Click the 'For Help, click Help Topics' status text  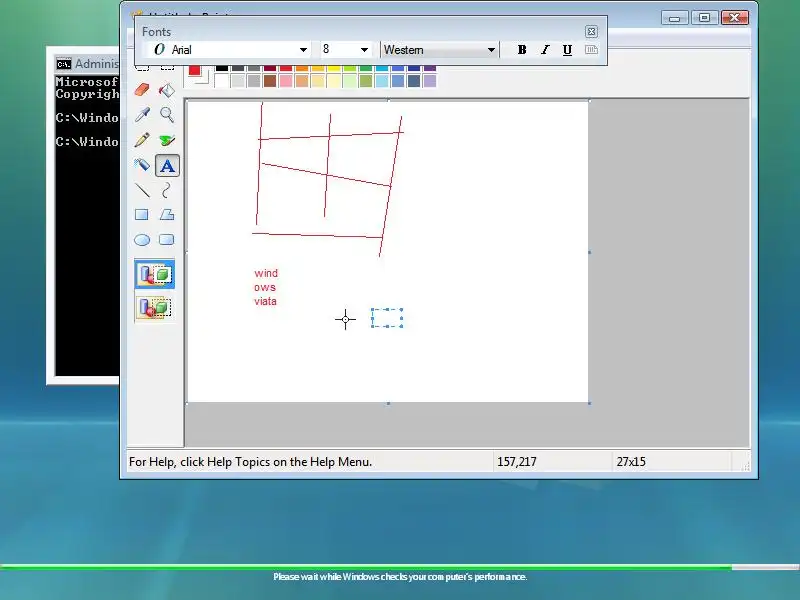(x=250, y=462)
